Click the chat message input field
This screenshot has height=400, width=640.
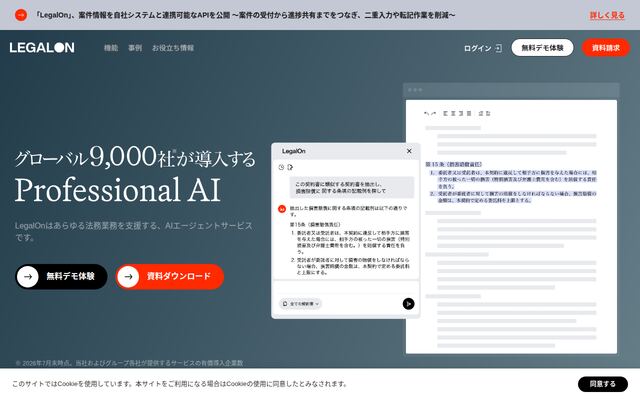tap(346, 288)
